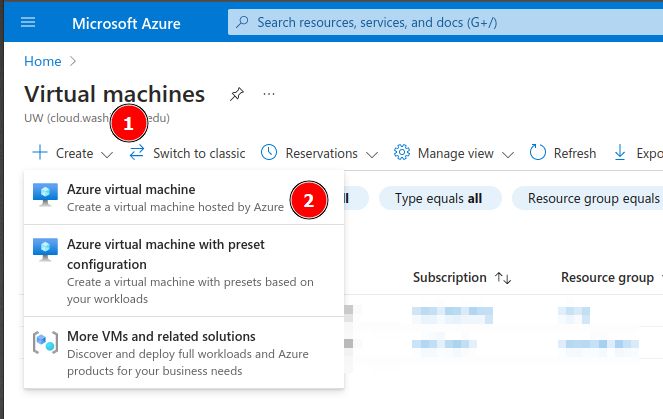Sort by the Resource group column
Image resolution: width=663 pixels, height=419 pixels.
pos(607,278)
